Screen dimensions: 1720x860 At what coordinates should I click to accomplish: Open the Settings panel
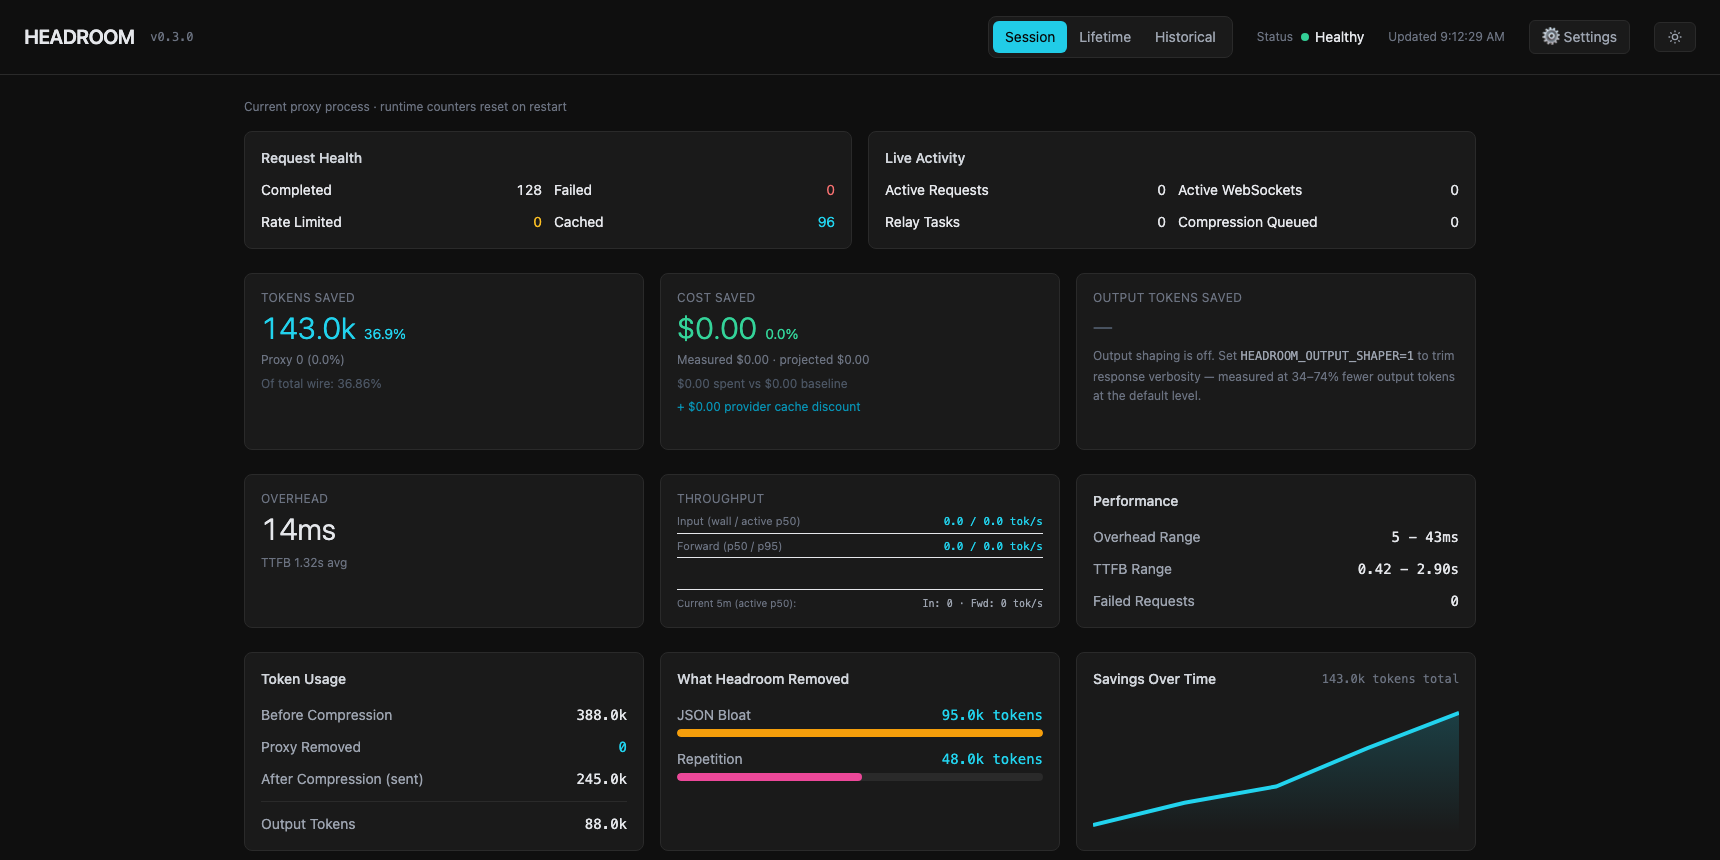pos(1579,37)
